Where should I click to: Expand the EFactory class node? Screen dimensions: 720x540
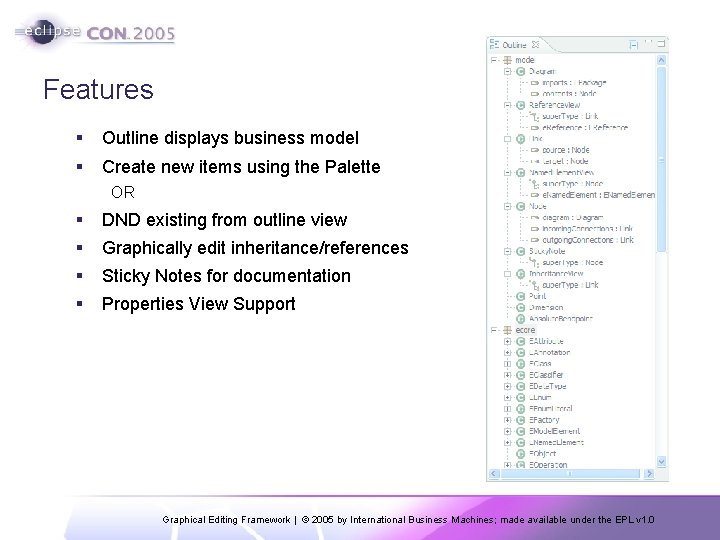point(507,420)
